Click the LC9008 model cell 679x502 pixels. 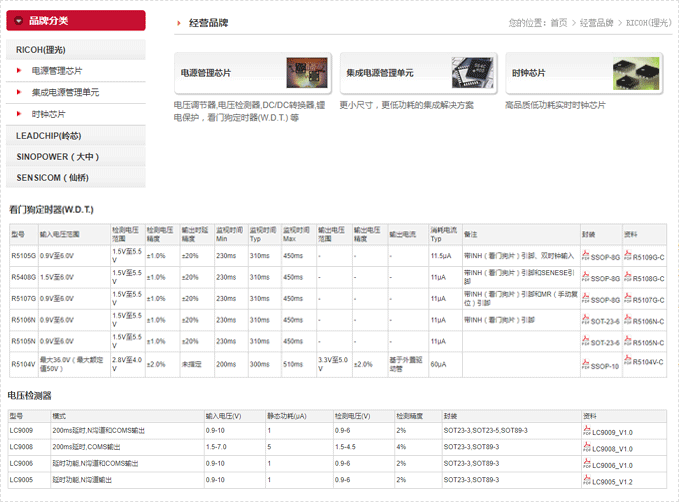[x=29, y=447]
